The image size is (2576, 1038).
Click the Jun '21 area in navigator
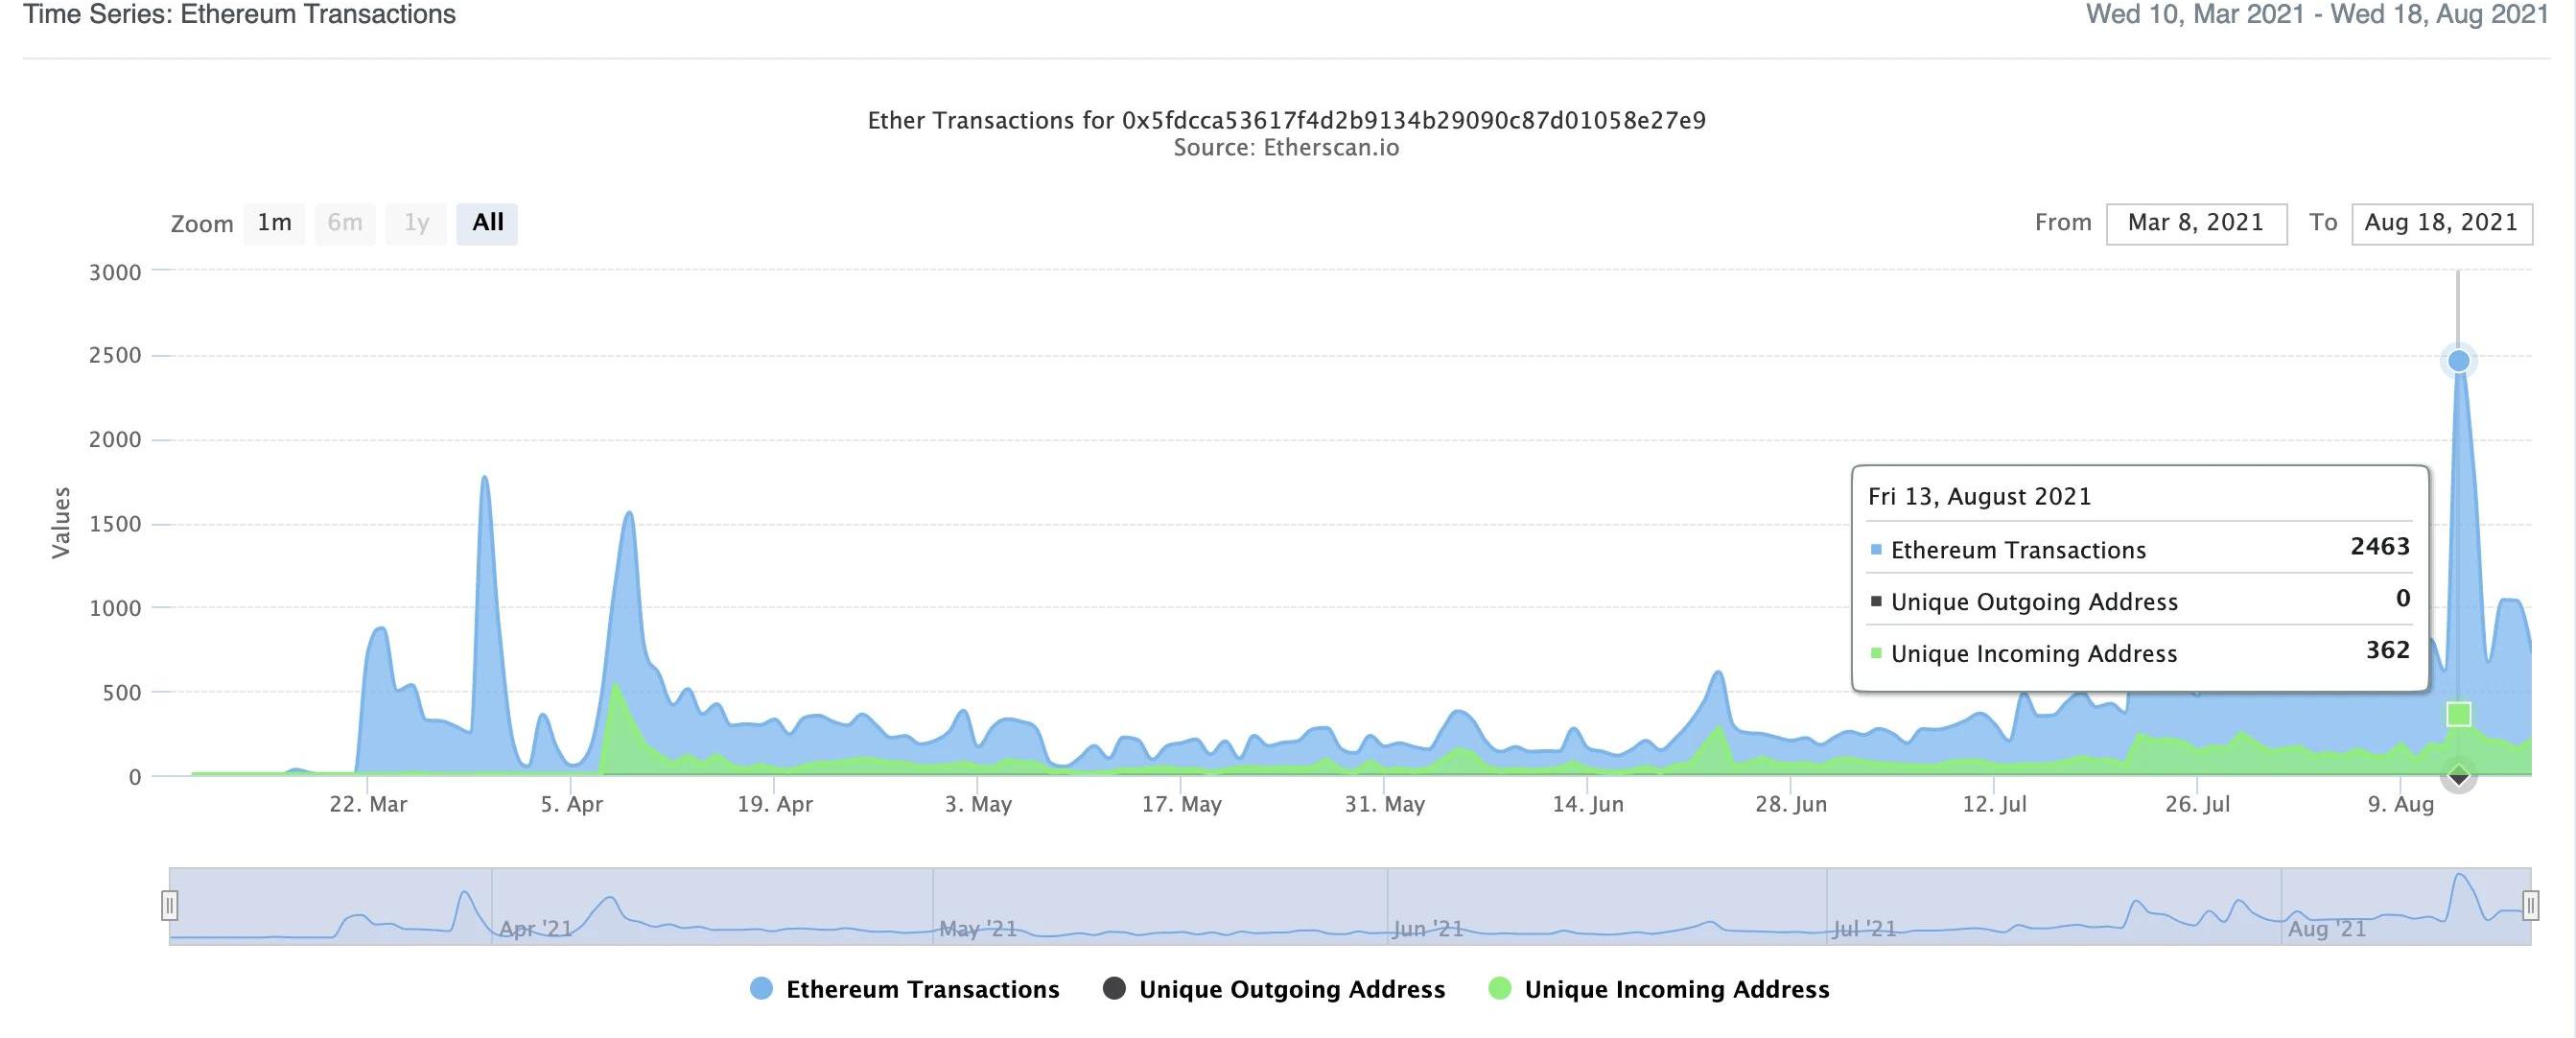1427,928
